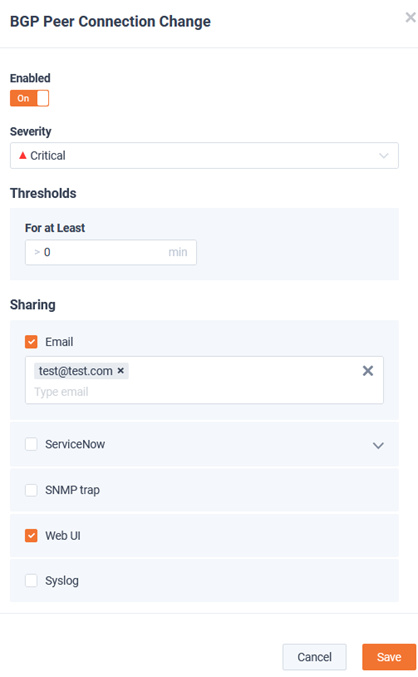The image size is (418, 677).
Task: Click the red Critical severity triangle icon
Action: pyautogui.click(x=23, y=155)
